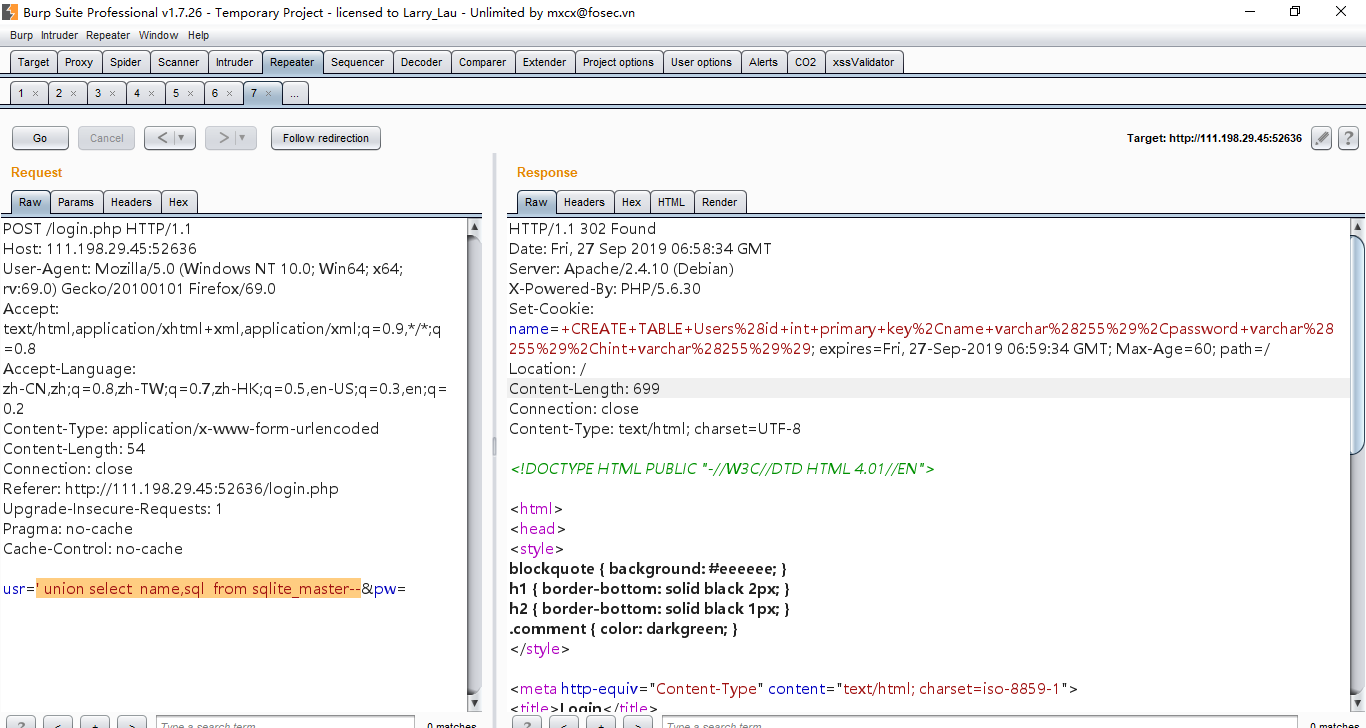Click the Burp Suite logo in title bar
The image size is (1366, 728).
(9, 12)
